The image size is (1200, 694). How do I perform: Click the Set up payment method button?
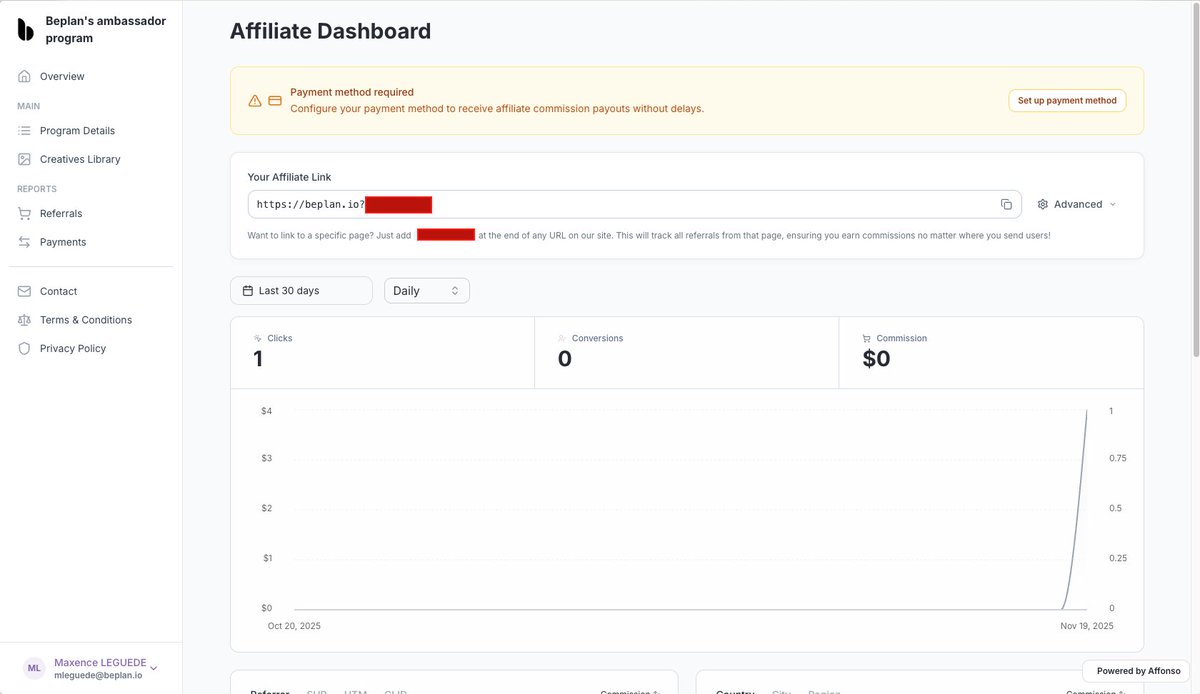1067,100
